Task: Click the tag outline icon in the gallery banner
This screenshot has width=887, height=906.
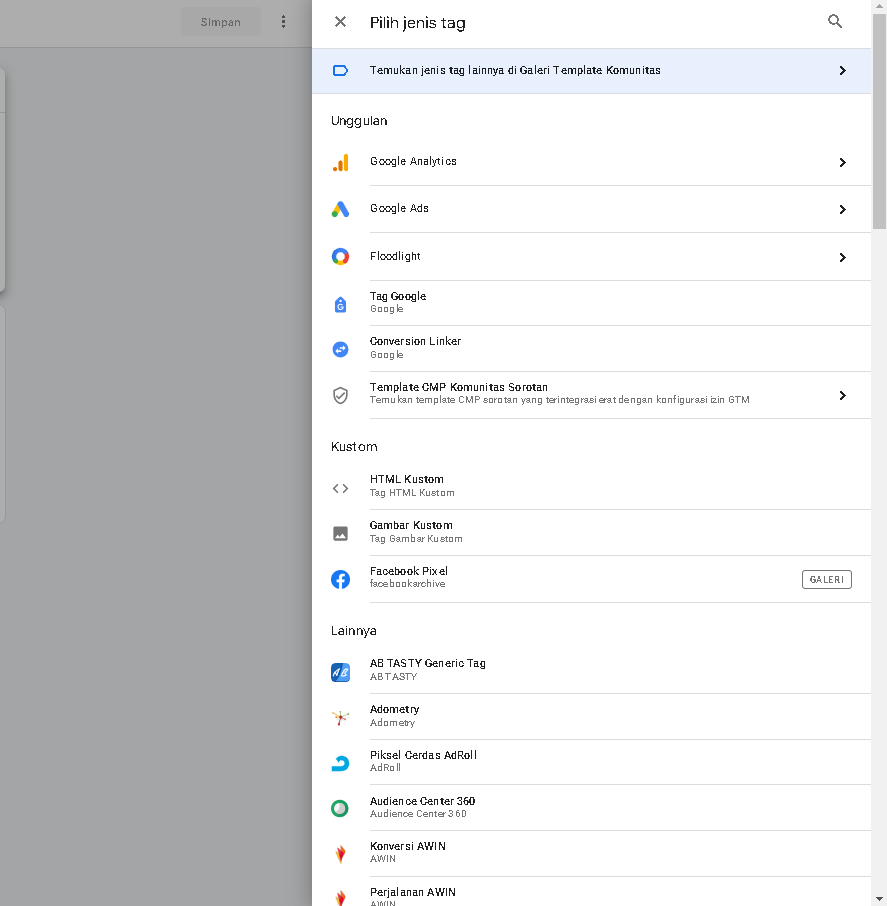Action: coord(340,70)
